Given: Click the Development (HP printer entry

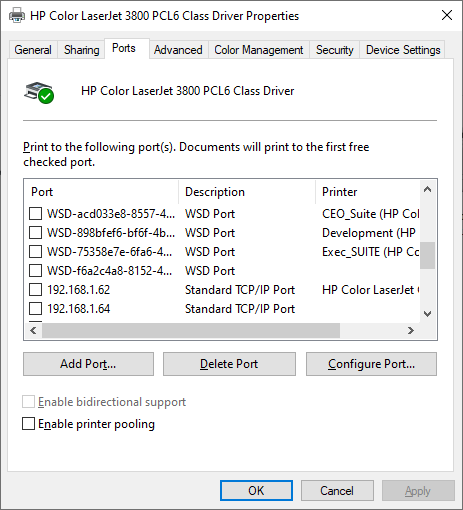Looking at the screenshot, I should 369,233.
